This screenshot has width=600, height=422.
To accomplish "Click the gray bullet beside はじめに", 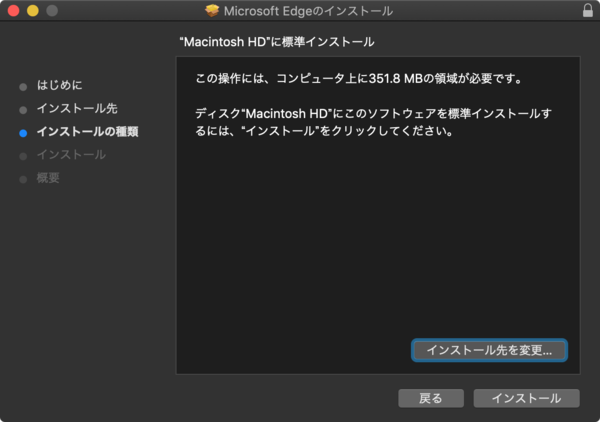I will (23, 87).
